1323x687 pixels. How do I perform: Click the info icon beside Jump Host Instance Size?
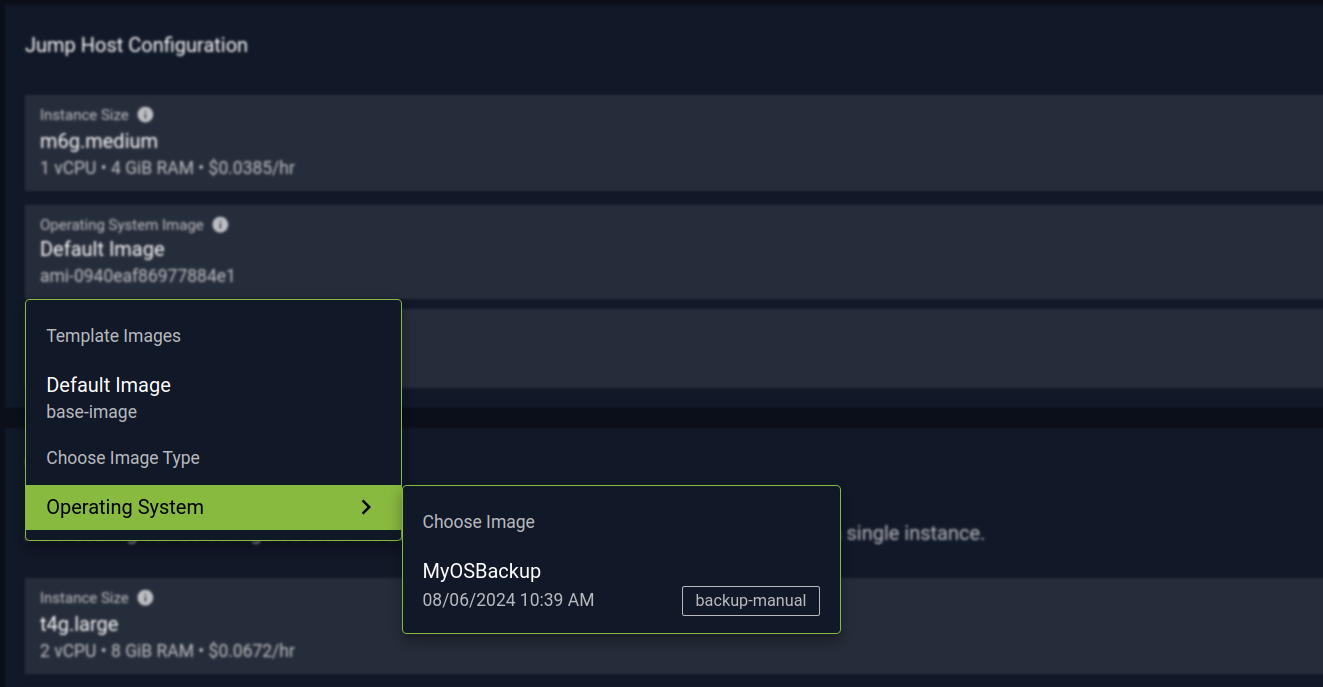coord(145,115)
